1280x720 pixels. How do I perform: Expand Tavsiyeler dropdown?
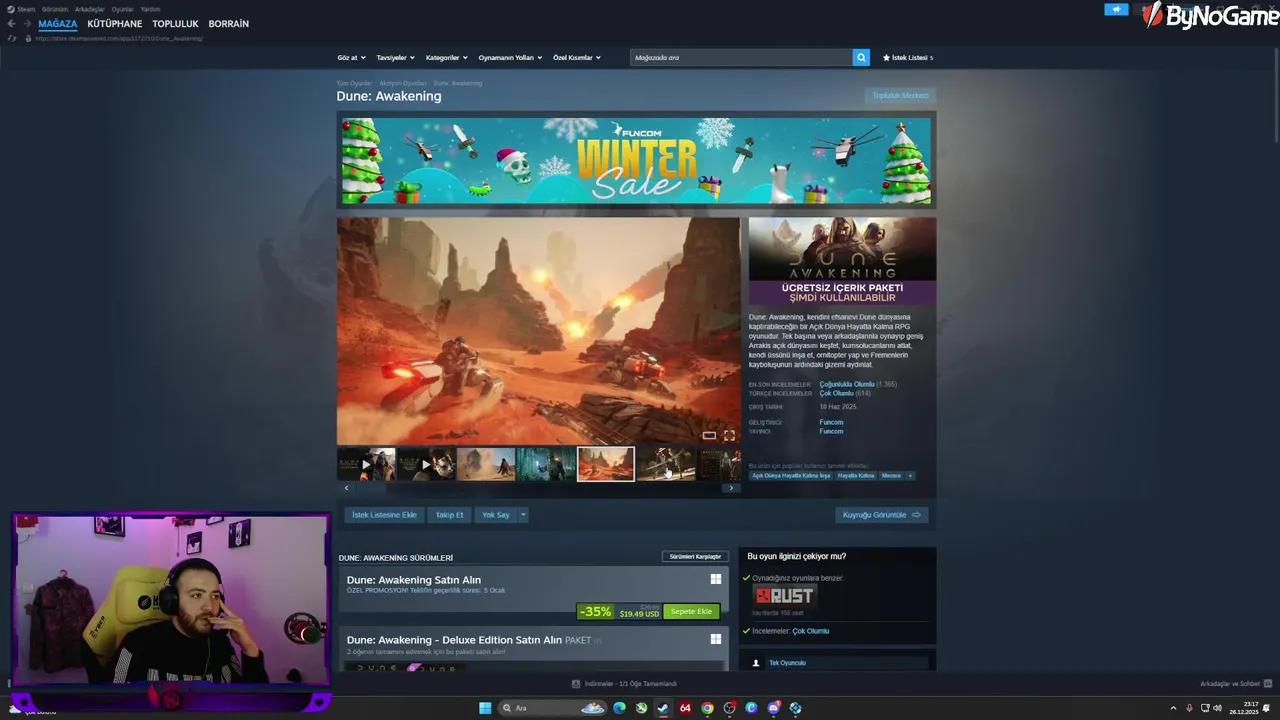pos(395,58)
